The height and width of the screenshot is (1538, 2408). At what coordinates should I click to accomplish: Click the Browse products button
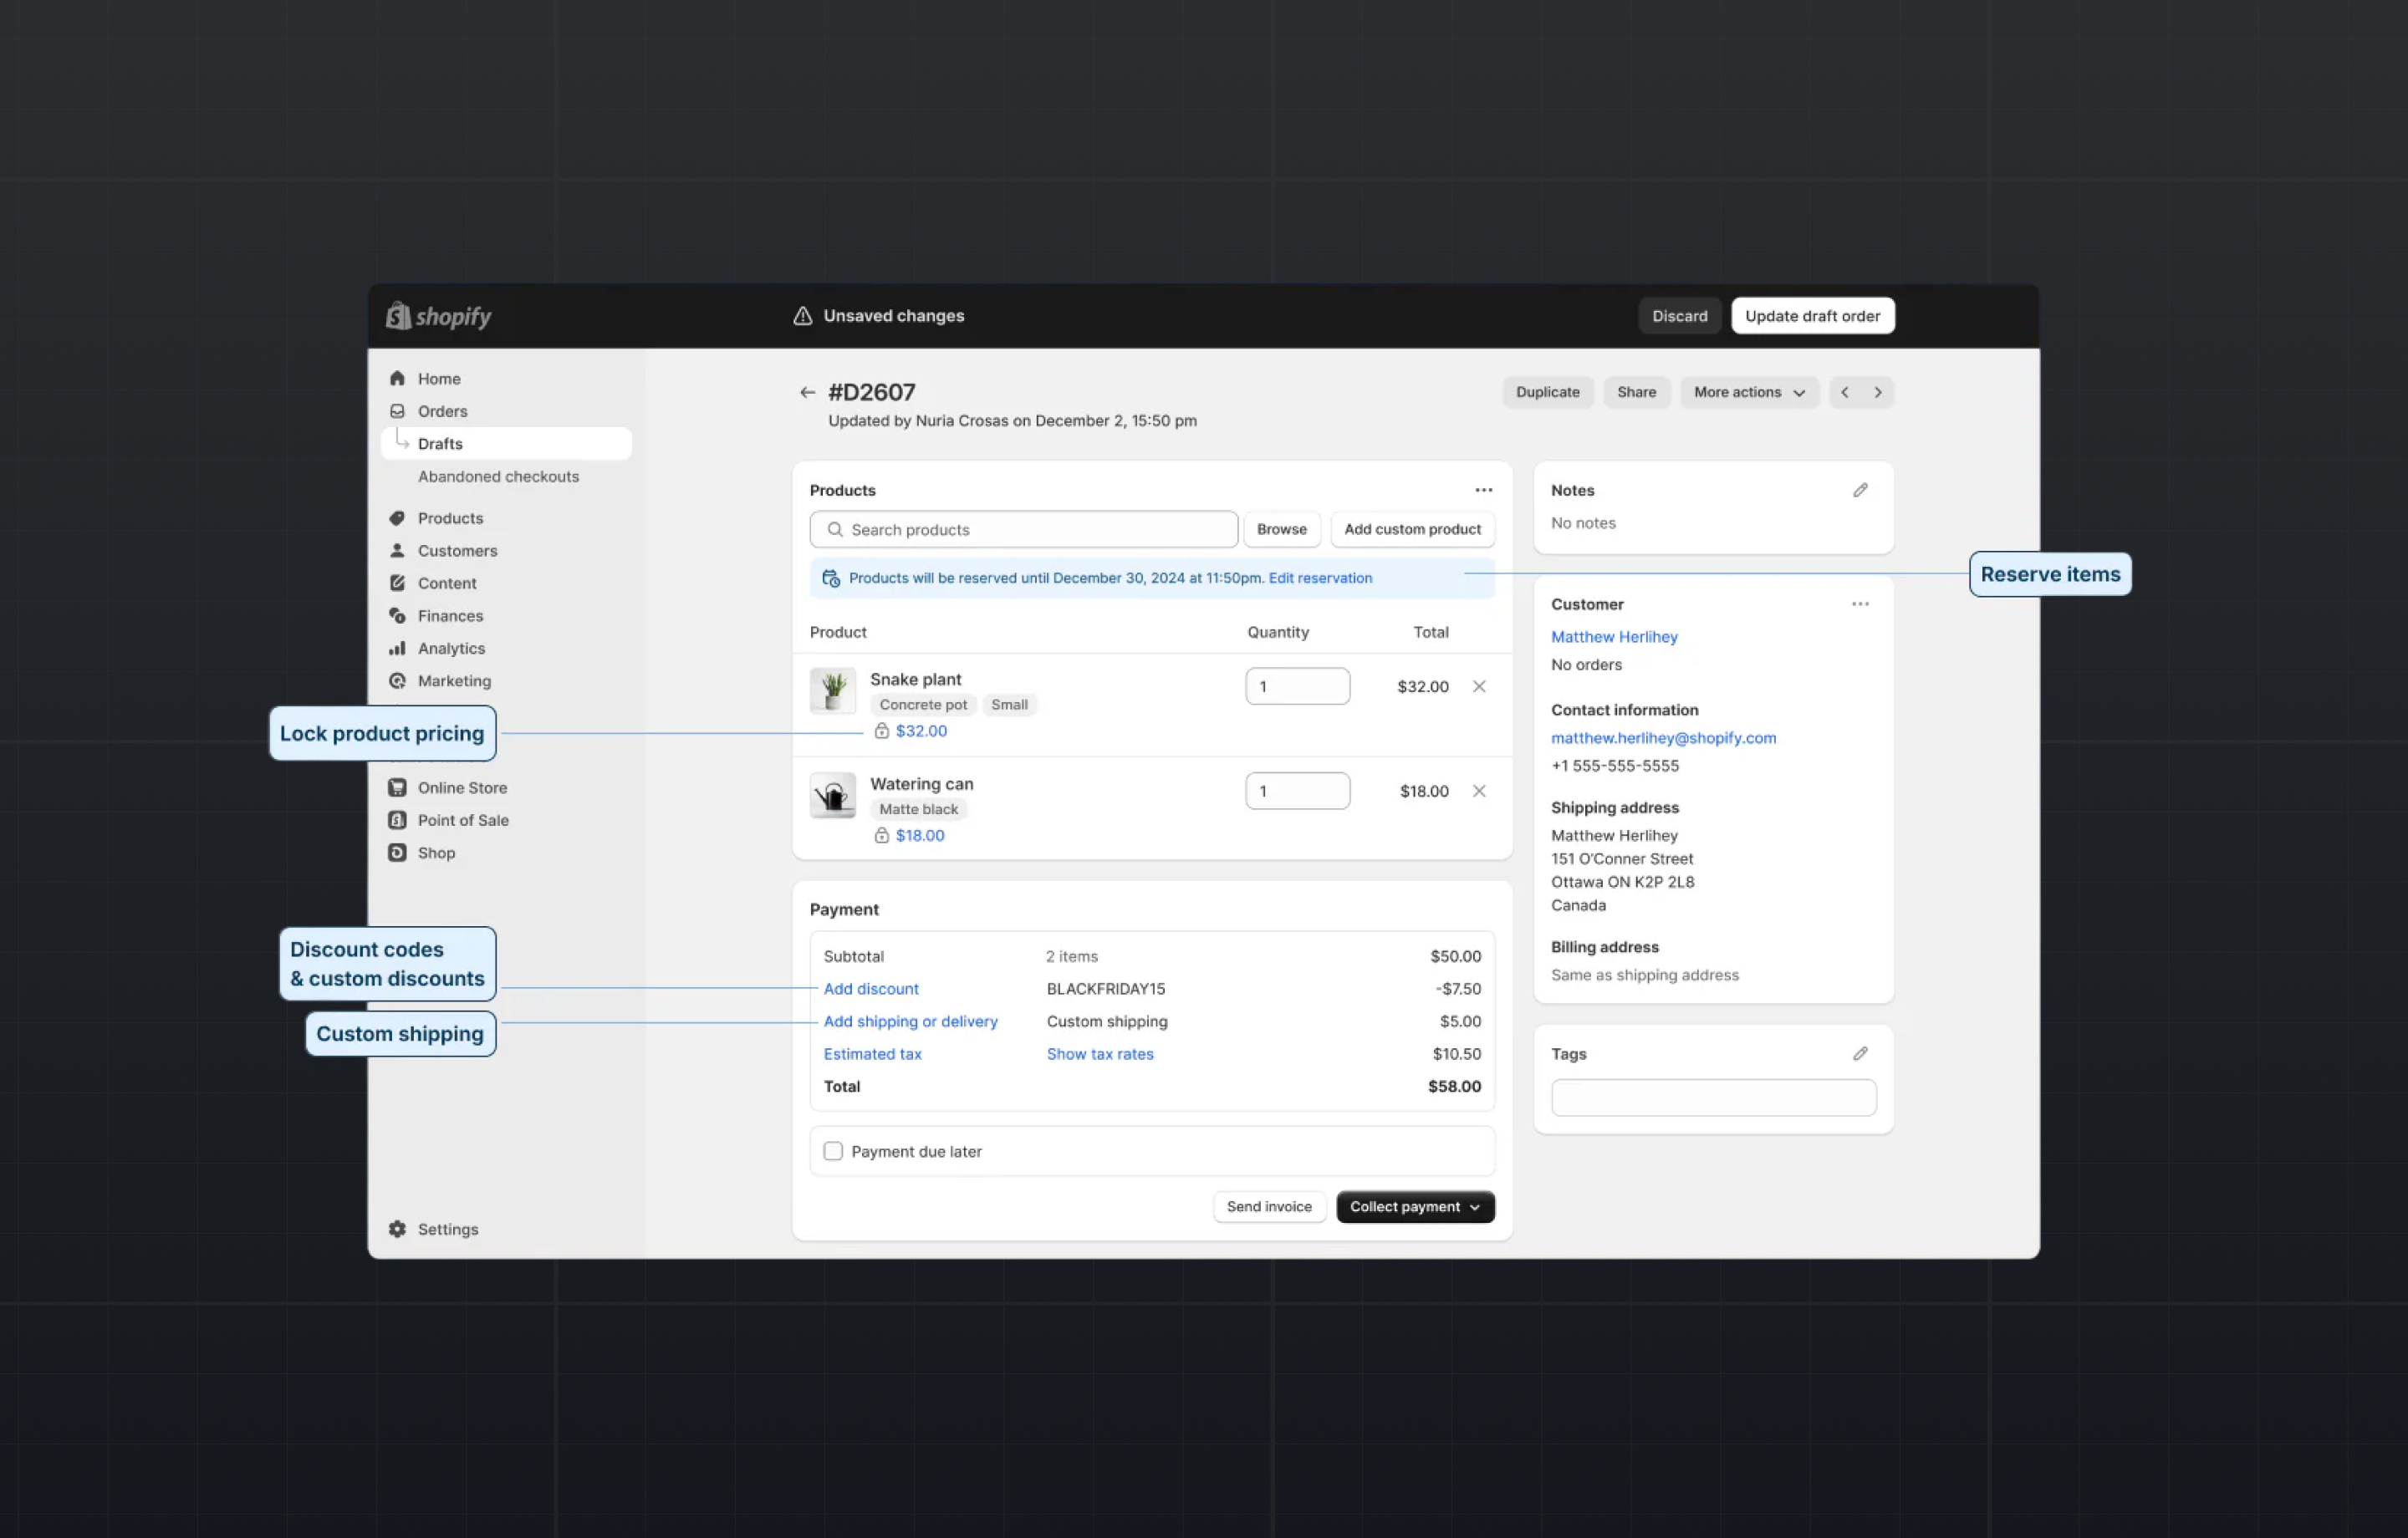[x=1281, y=529]
